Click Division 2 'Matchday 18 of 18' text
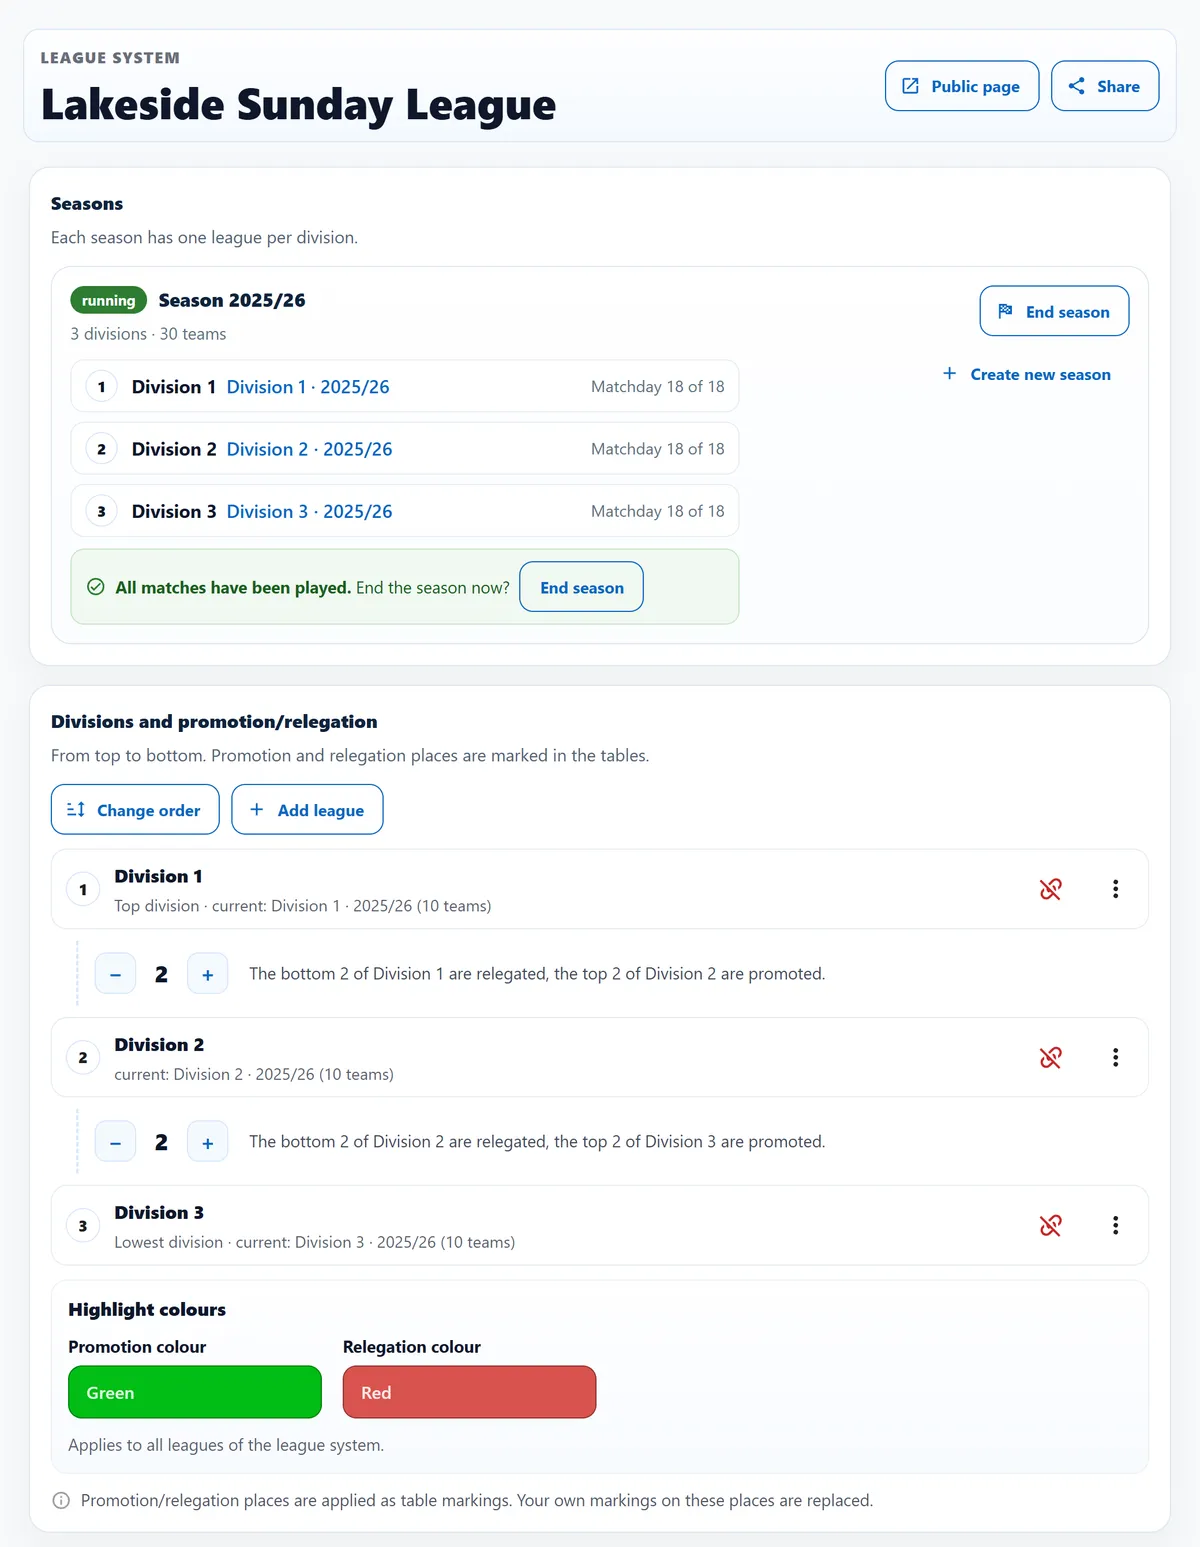 coord(658,449)
